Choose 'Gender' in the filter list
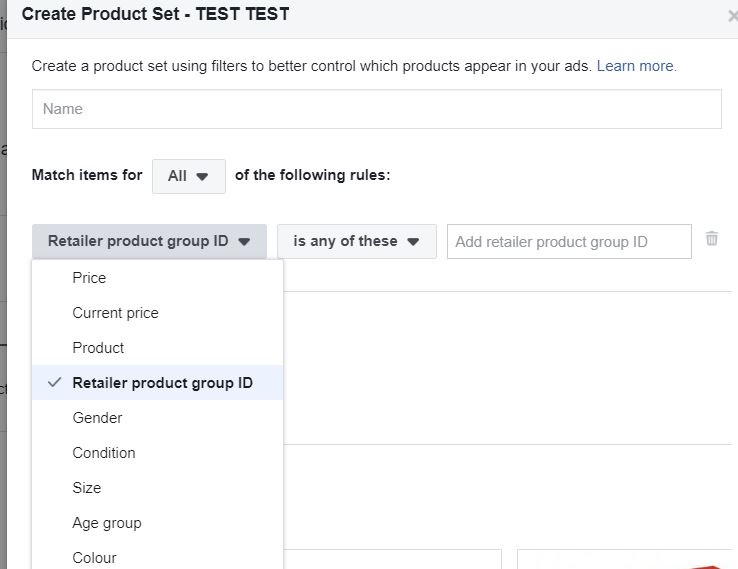 [97, 418]
